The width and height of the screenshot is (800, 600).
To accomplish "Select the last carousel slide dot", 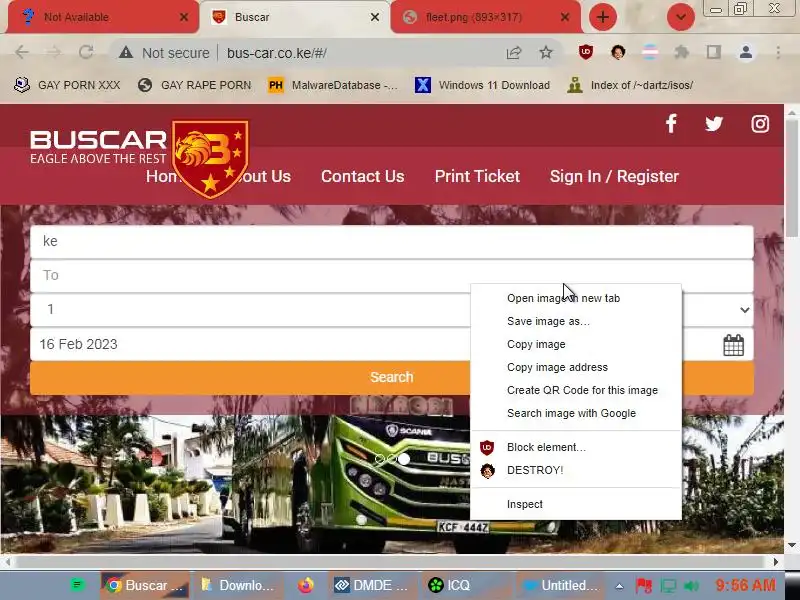I will click(404, 459).
